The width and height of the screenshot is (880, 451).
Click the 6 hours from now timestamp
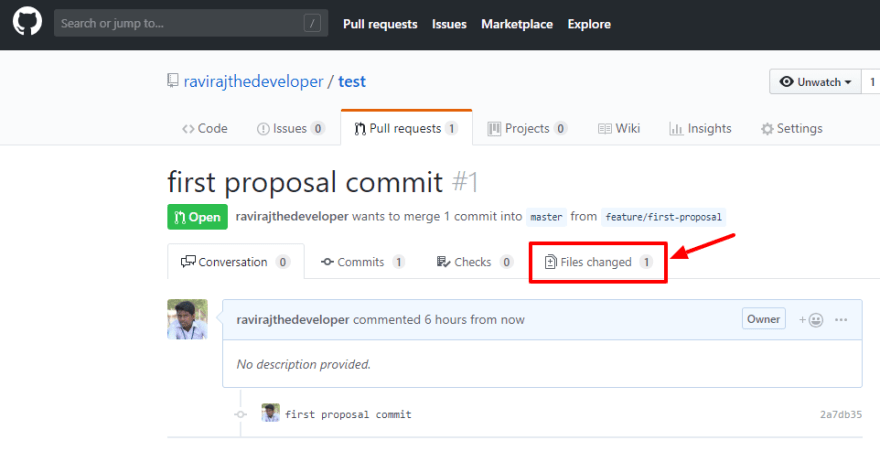point(474,320)
